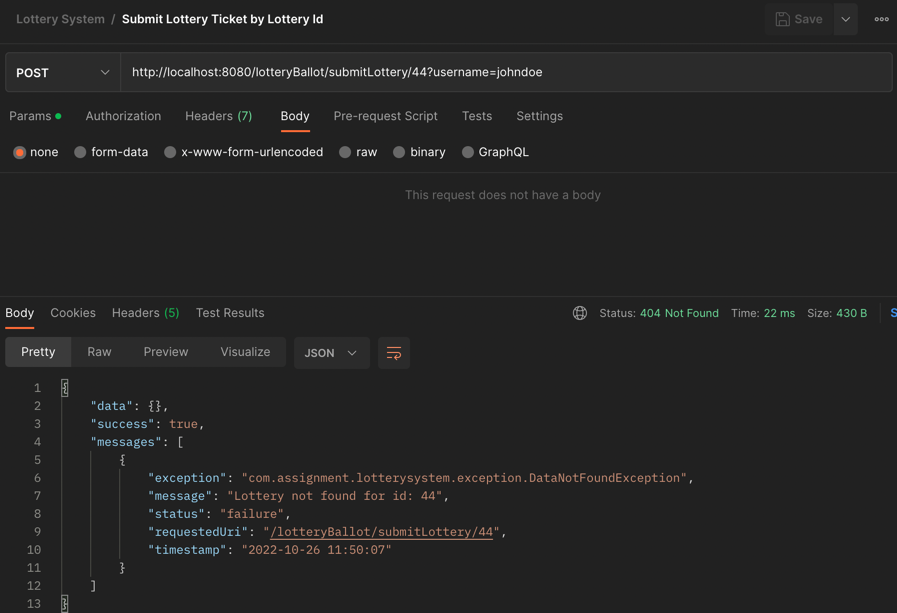Switch to Raw response view

pos(100,352)
